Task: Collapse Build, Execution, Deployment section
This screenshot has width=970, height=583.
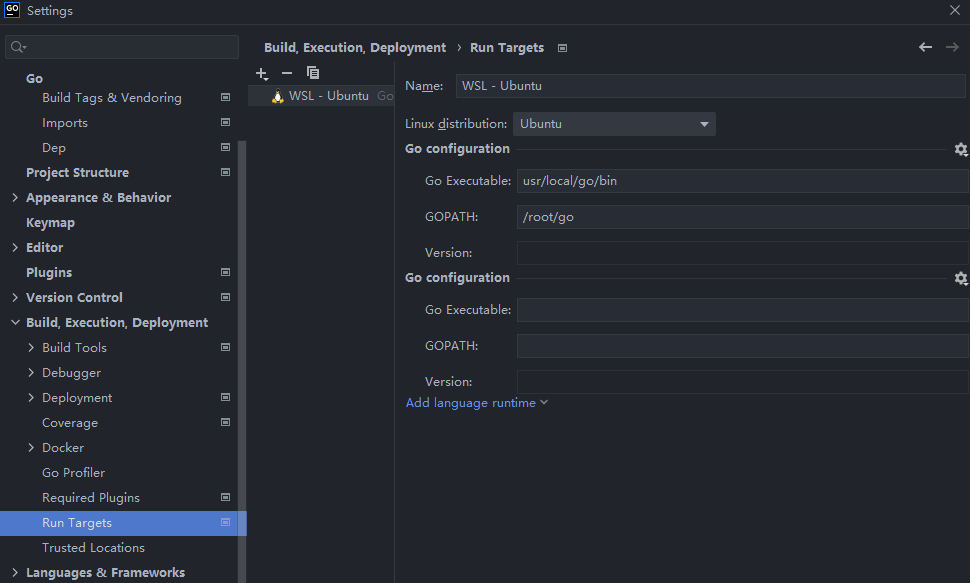Action: tap(15, 322)
